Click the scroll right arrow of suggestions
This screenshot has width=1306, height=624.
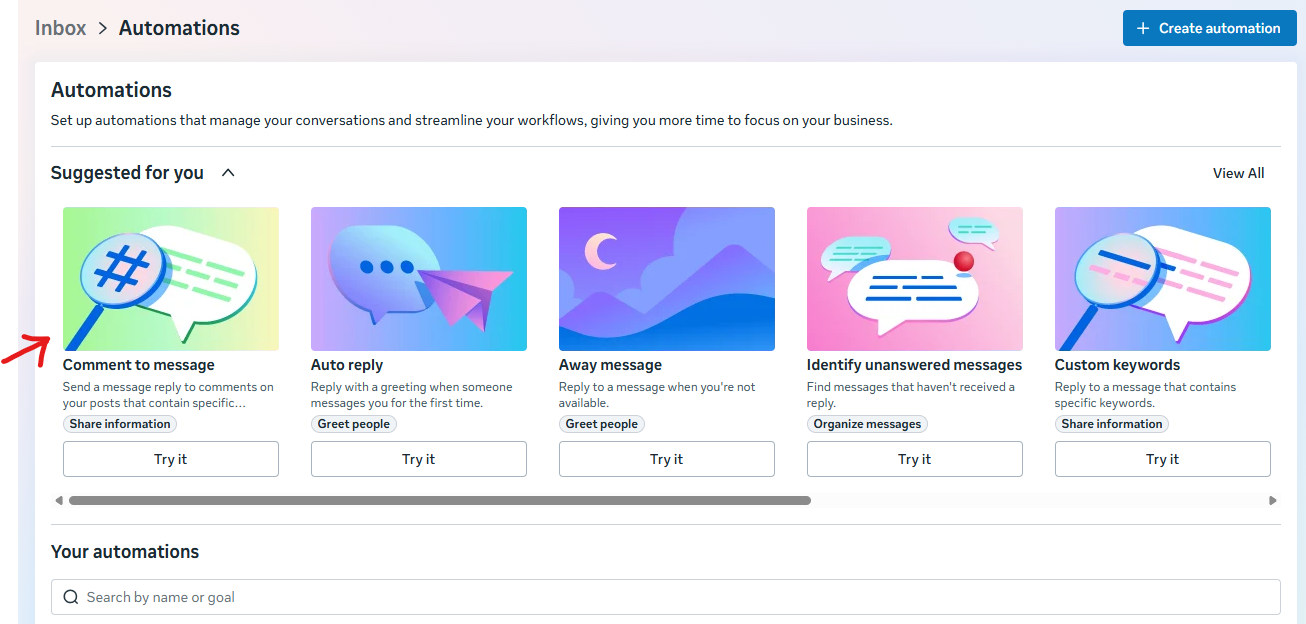1273,500
